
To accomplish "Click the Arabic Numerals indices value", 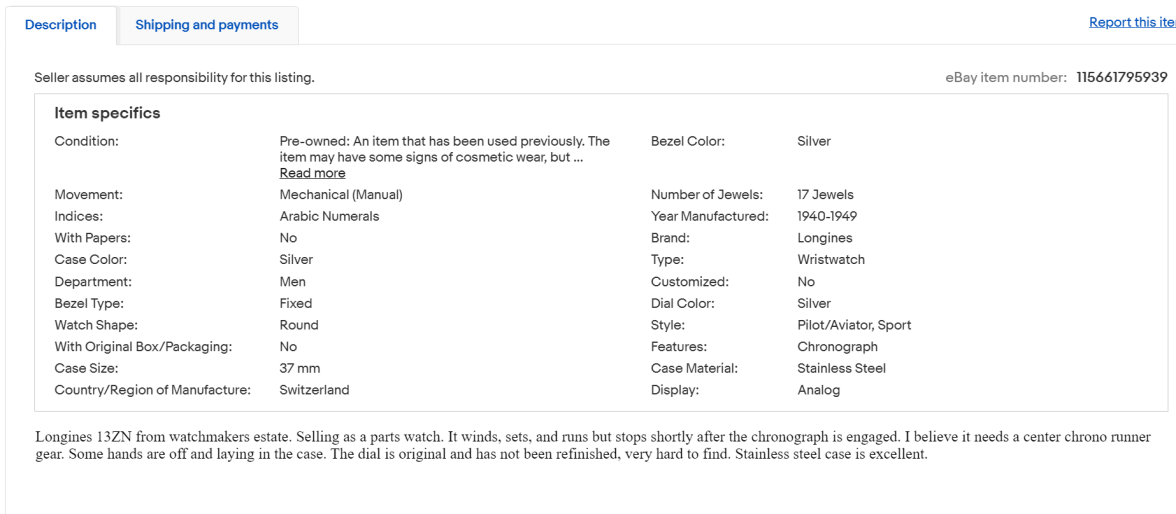I will coord(329,216).
